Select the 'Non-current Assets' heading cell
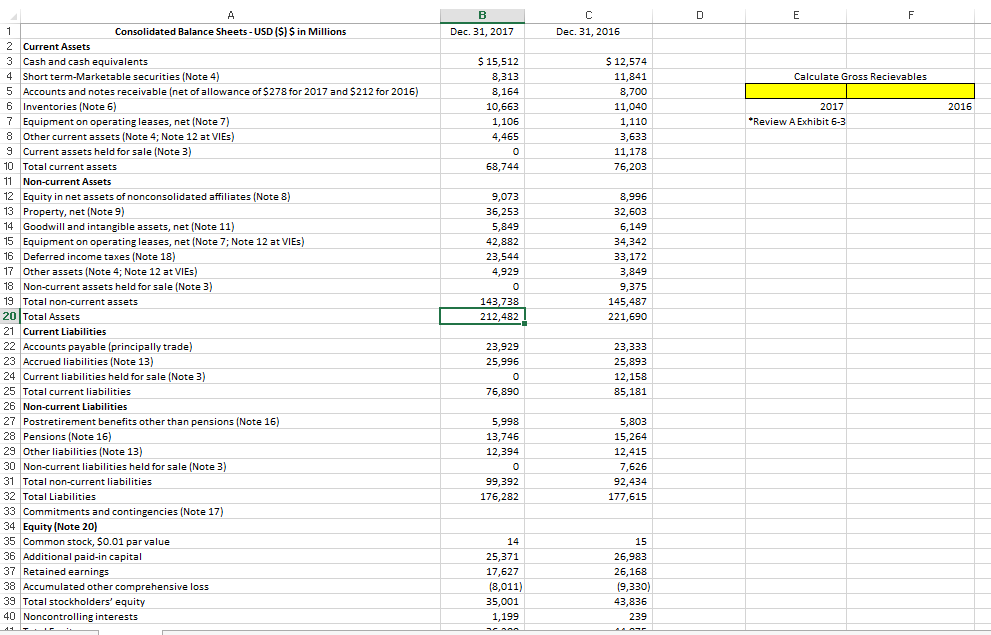The width and height of the screenshot is (991, 635). [231, 181]
